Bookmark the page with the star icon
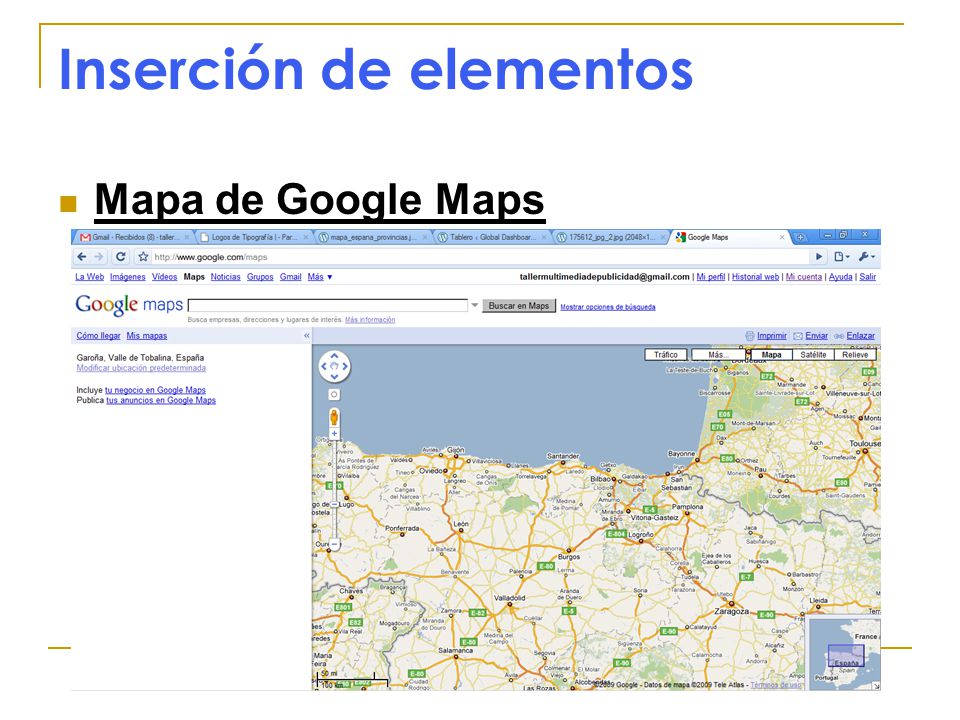 click(143, 257)
